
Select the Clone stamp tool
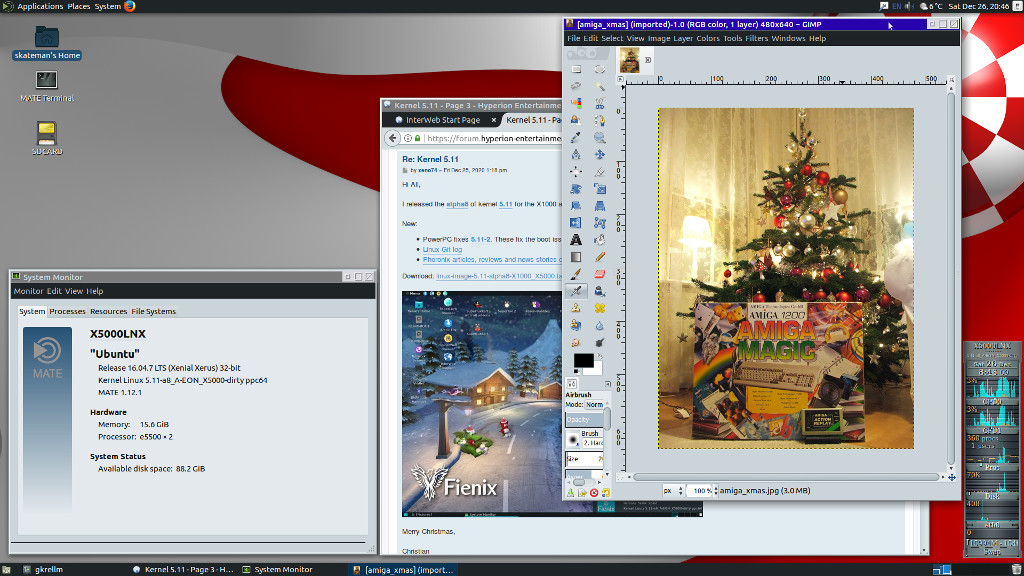tap(576, 308)
